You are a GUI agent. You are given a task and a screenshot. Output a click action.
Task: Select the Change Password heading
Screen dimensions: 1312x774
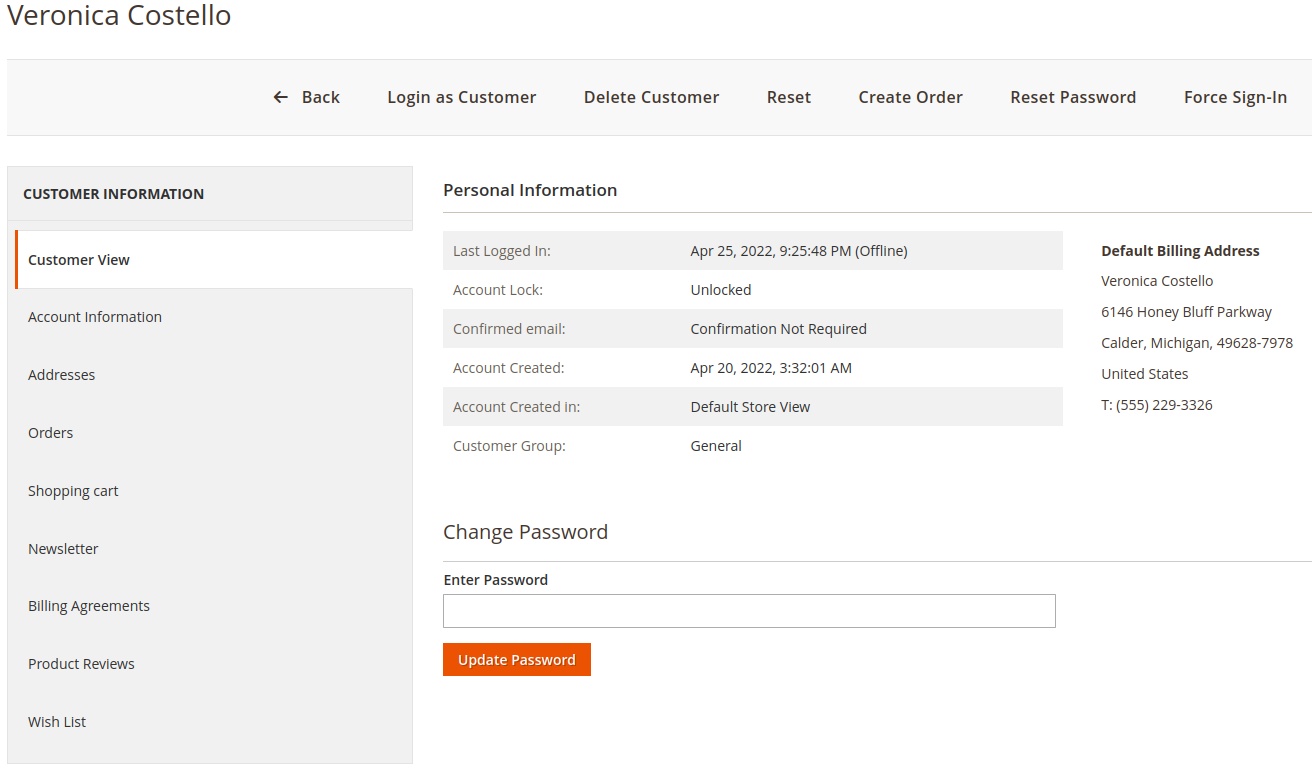pyautogui.click(x=525, y=532)
